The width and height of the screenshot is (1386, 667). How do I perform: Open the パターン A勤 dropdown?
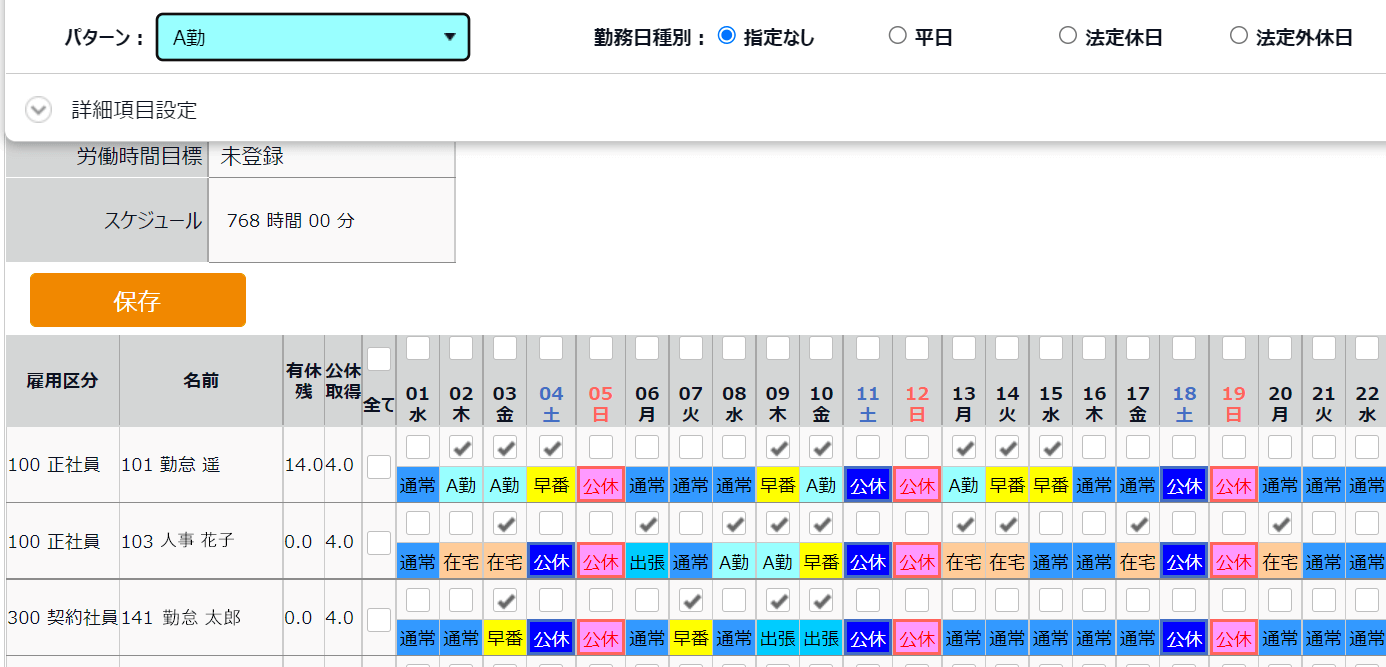pos(313,38)
